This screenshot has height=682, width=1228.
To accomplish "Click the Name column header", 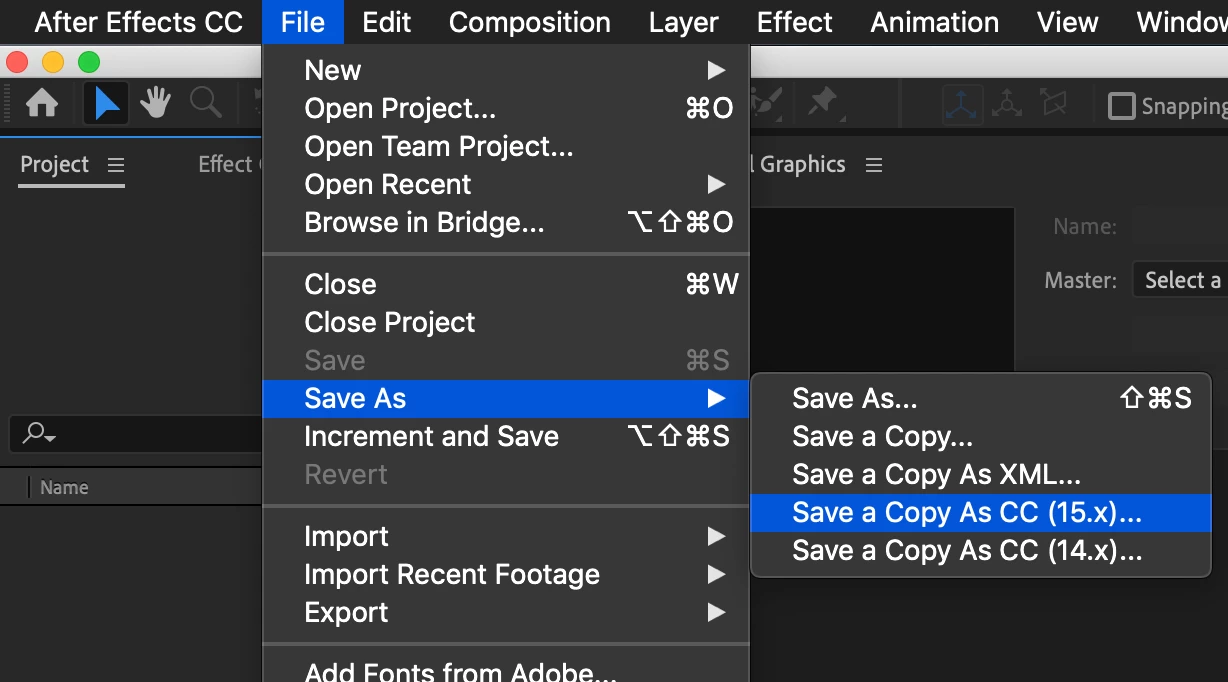I will pyautogui.click(x=64, y=488).
